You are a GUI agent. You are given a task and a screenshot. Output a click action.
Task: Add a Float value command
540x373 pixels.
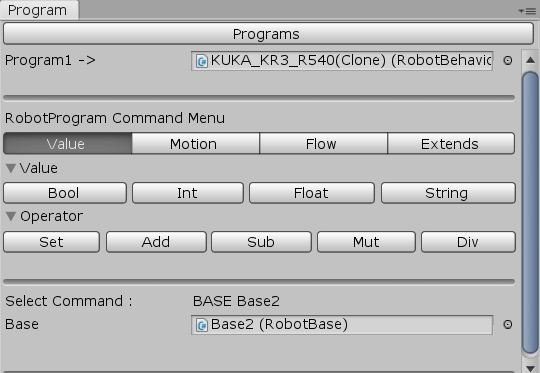tap(312, 193)
